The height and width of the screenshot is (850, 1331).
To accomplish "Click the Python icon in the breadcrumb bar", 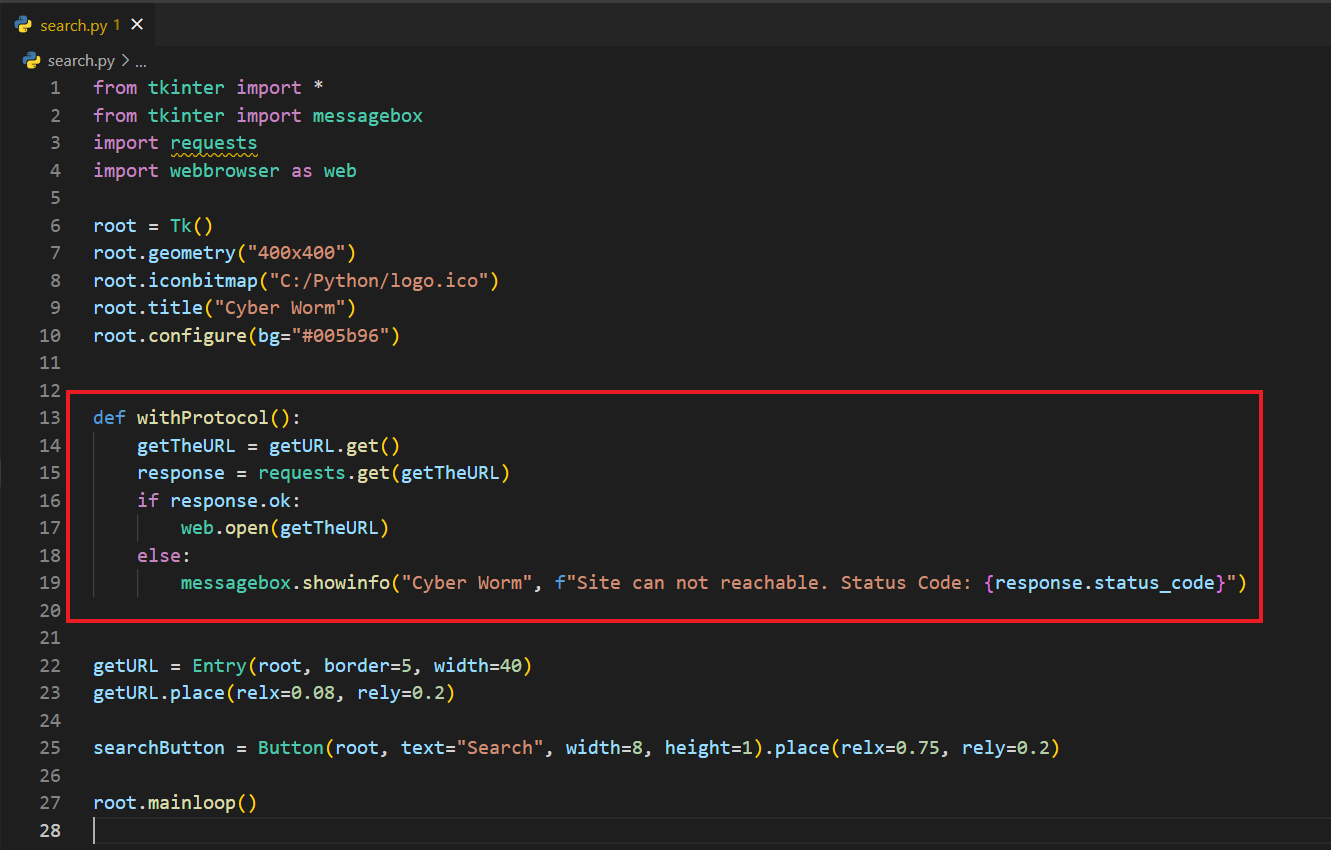I will pos(32,61).
